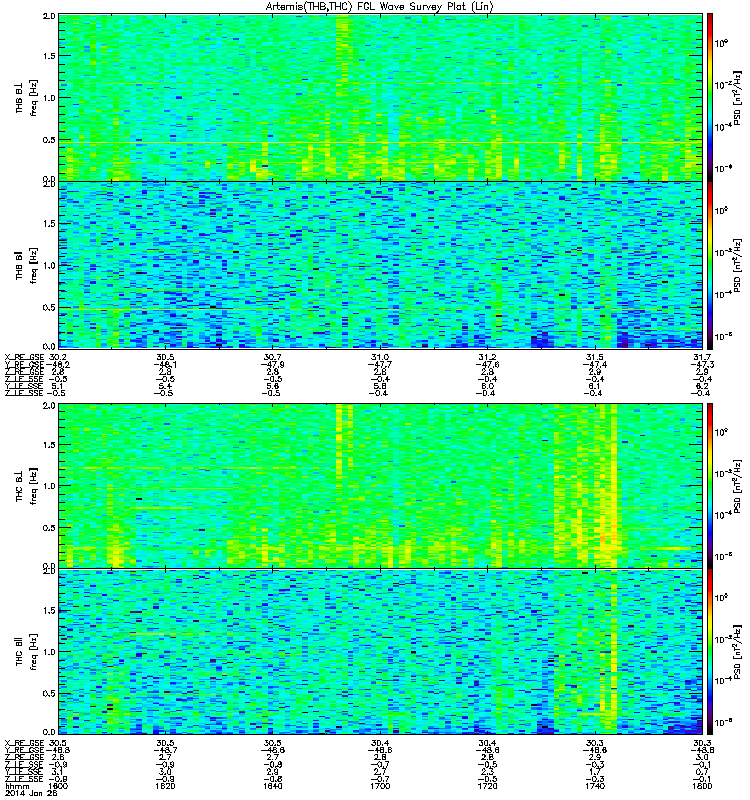
Task: Click the THB B-parallel PSD color bar
Action: 710,265
